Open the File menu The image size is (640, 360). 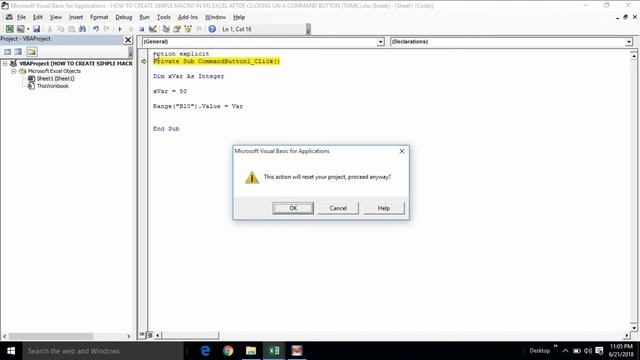click(21, 17)
